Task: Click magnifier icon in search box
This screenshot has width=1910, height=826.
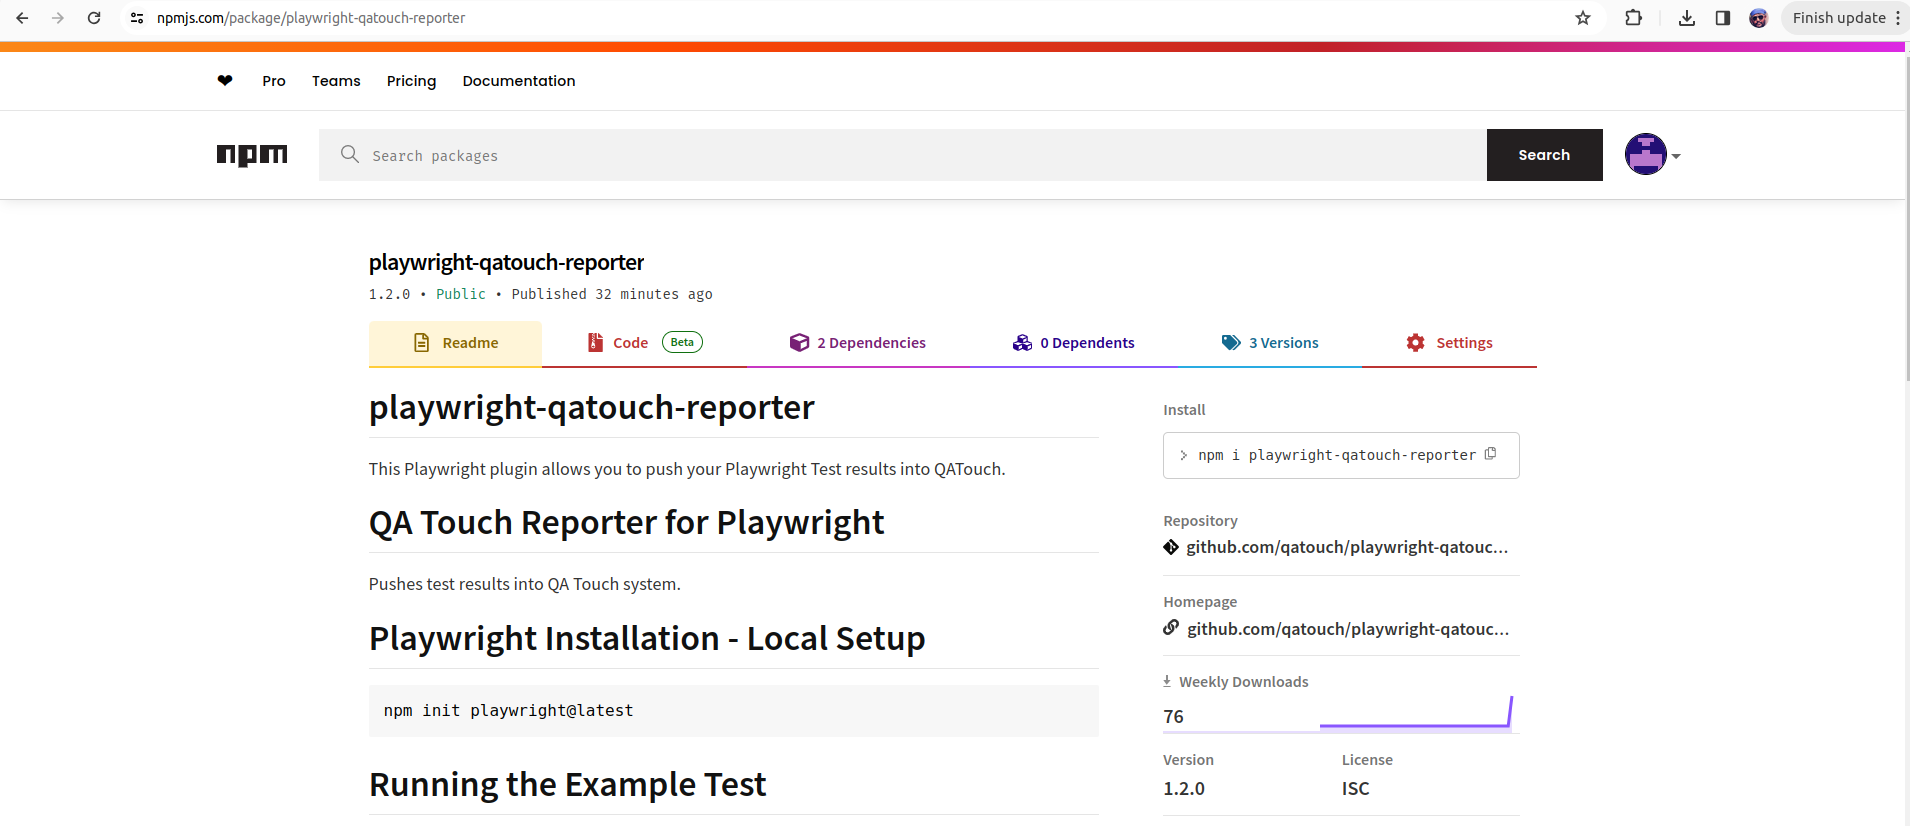Action: click(349, 154)
